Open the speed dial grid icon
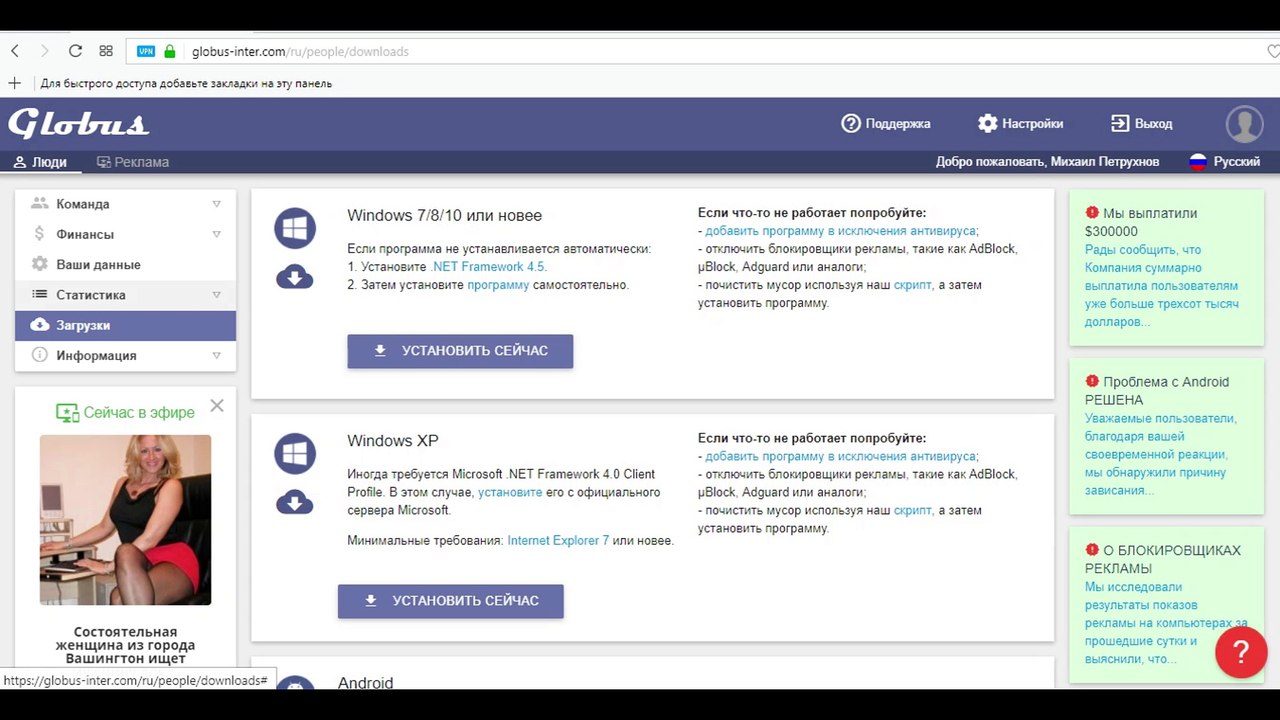 [106, 51]
